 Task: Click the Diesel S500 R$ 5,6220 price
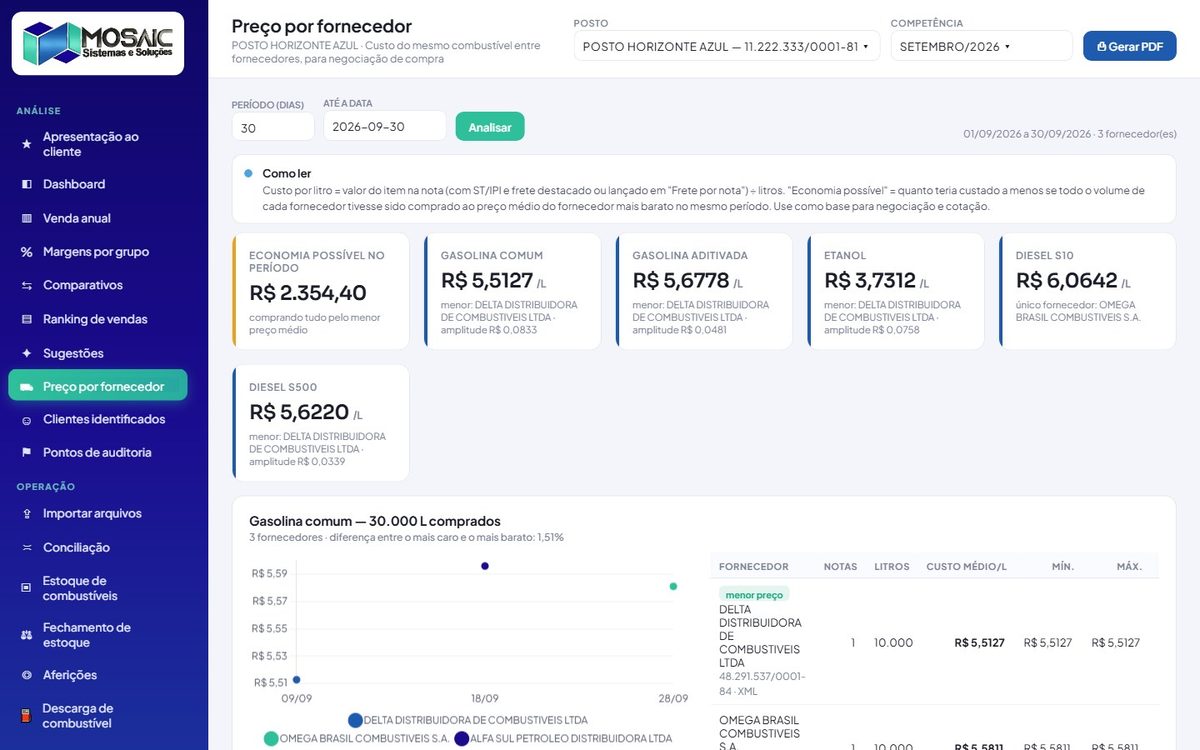point(299,412)
